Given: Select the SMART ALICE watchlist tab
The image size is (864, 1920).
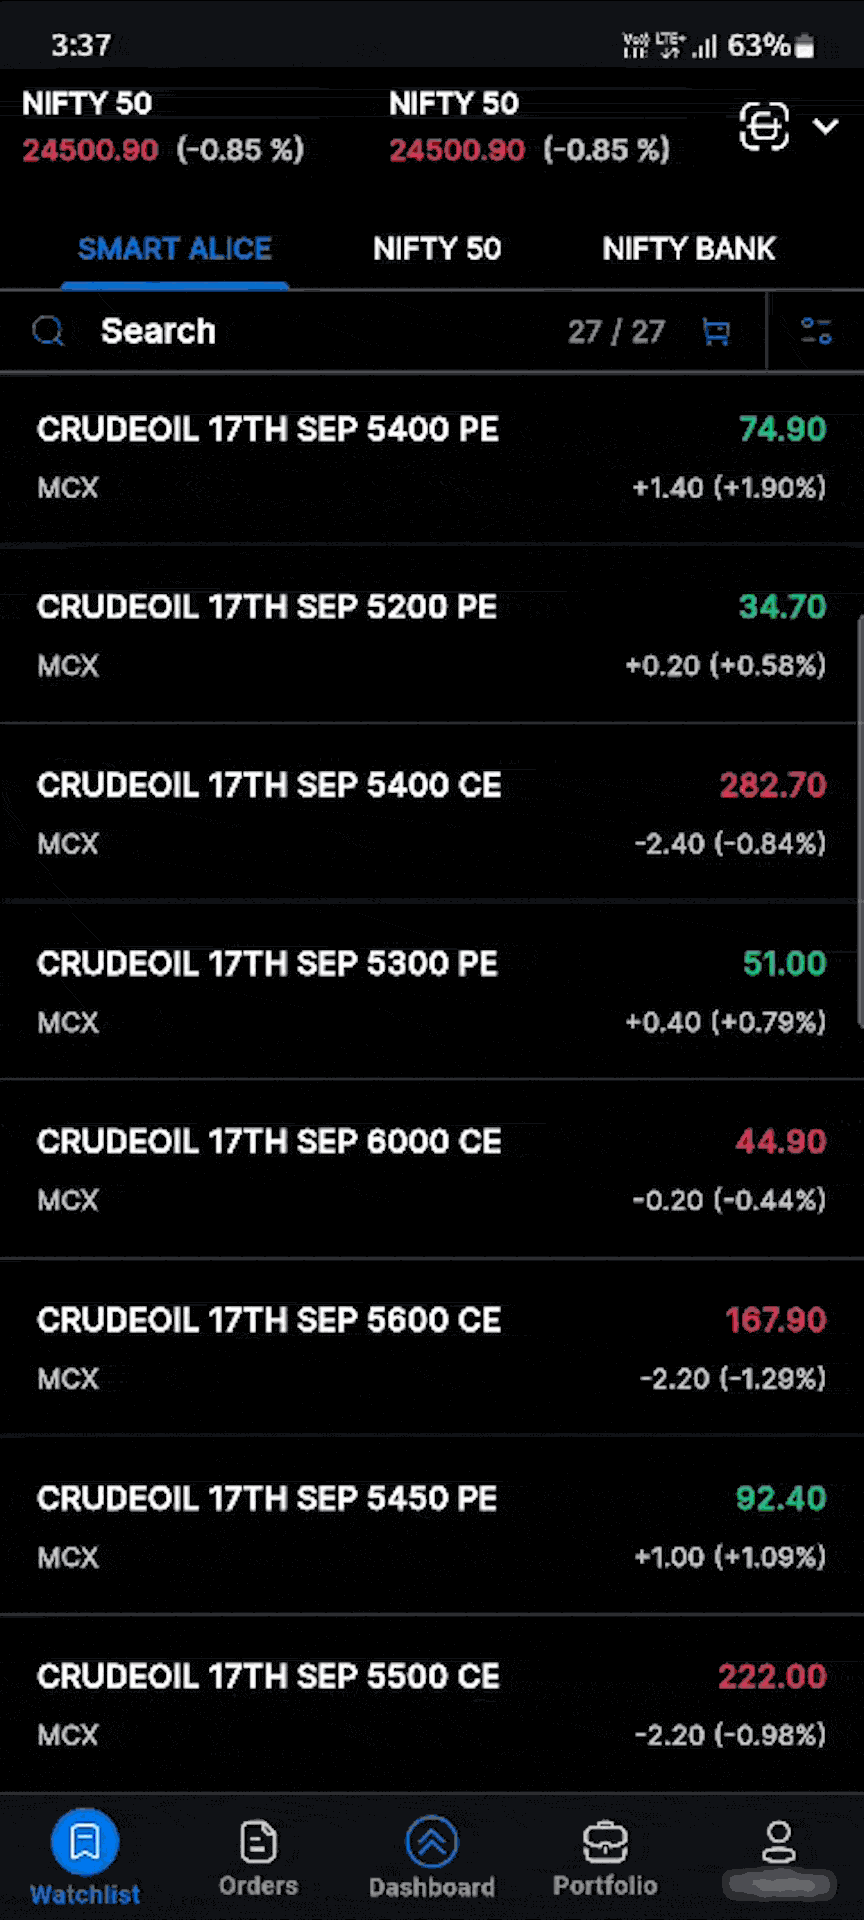Looking at the screenshot, I should tap(175, 249).
